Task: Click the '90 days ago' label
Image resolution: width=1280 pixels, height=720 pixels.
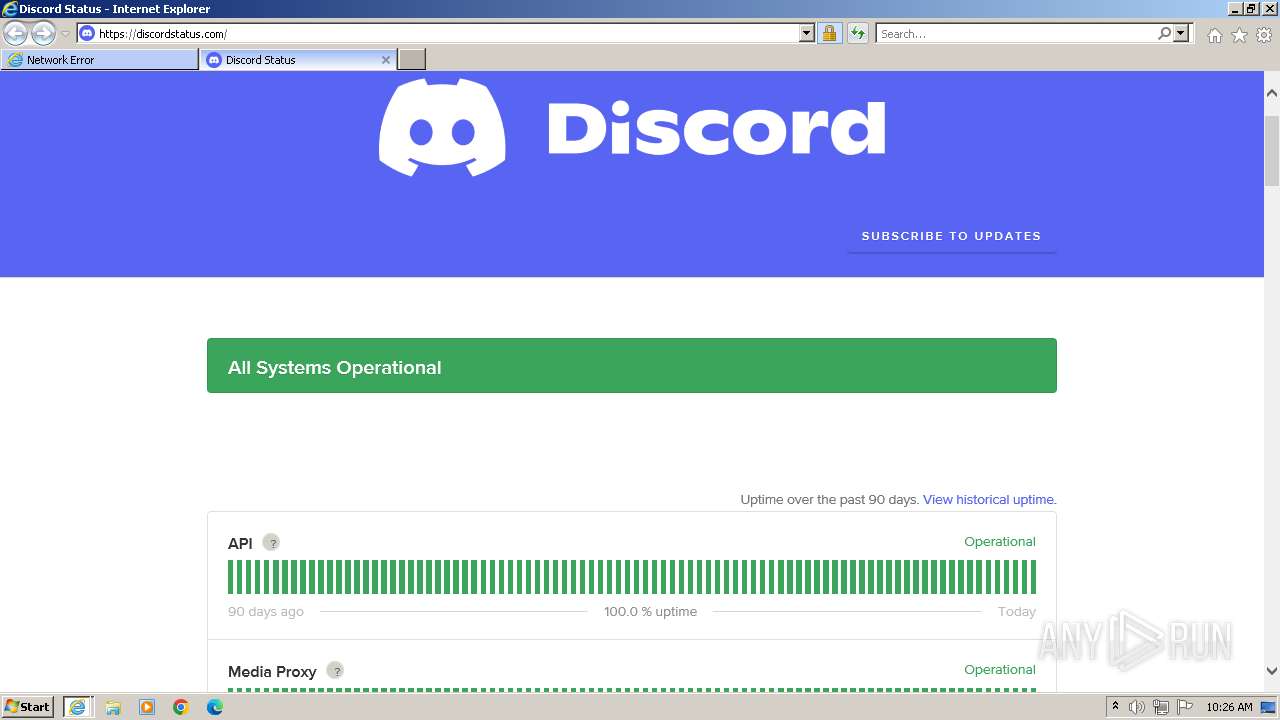Action: (266, 611)
